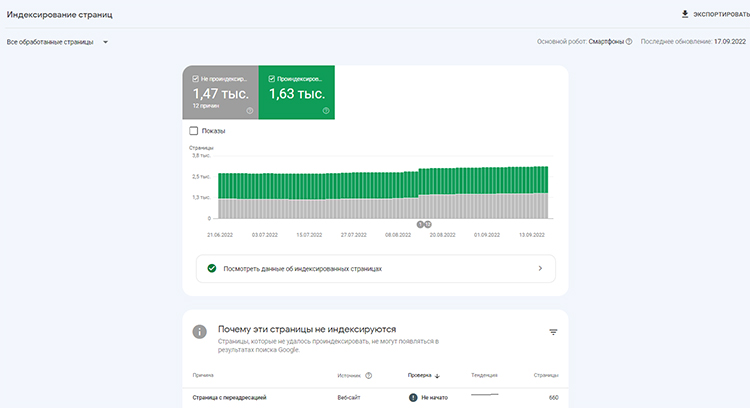Viewport: 750px width, 408px height.
Task: Click the info icon beside Почему эти страницы
Action: click(200, 332)
